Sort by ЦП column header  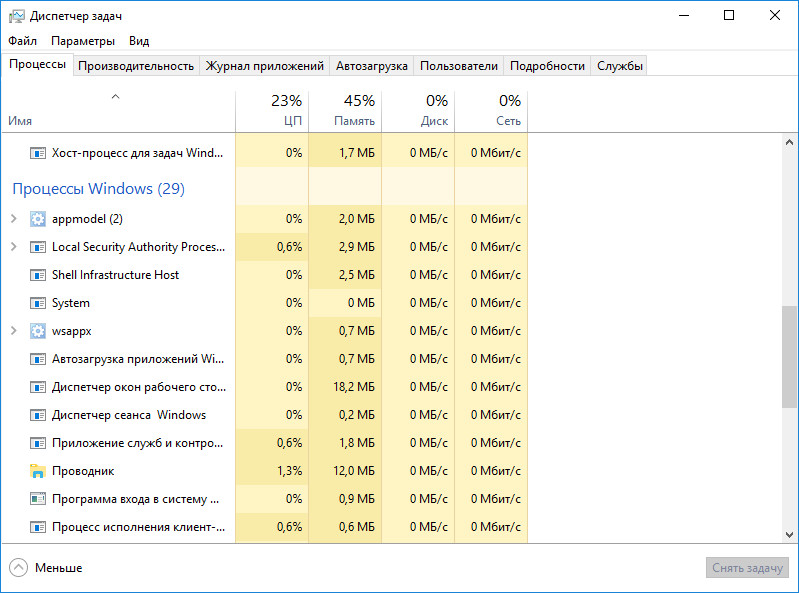click(272, 111)
